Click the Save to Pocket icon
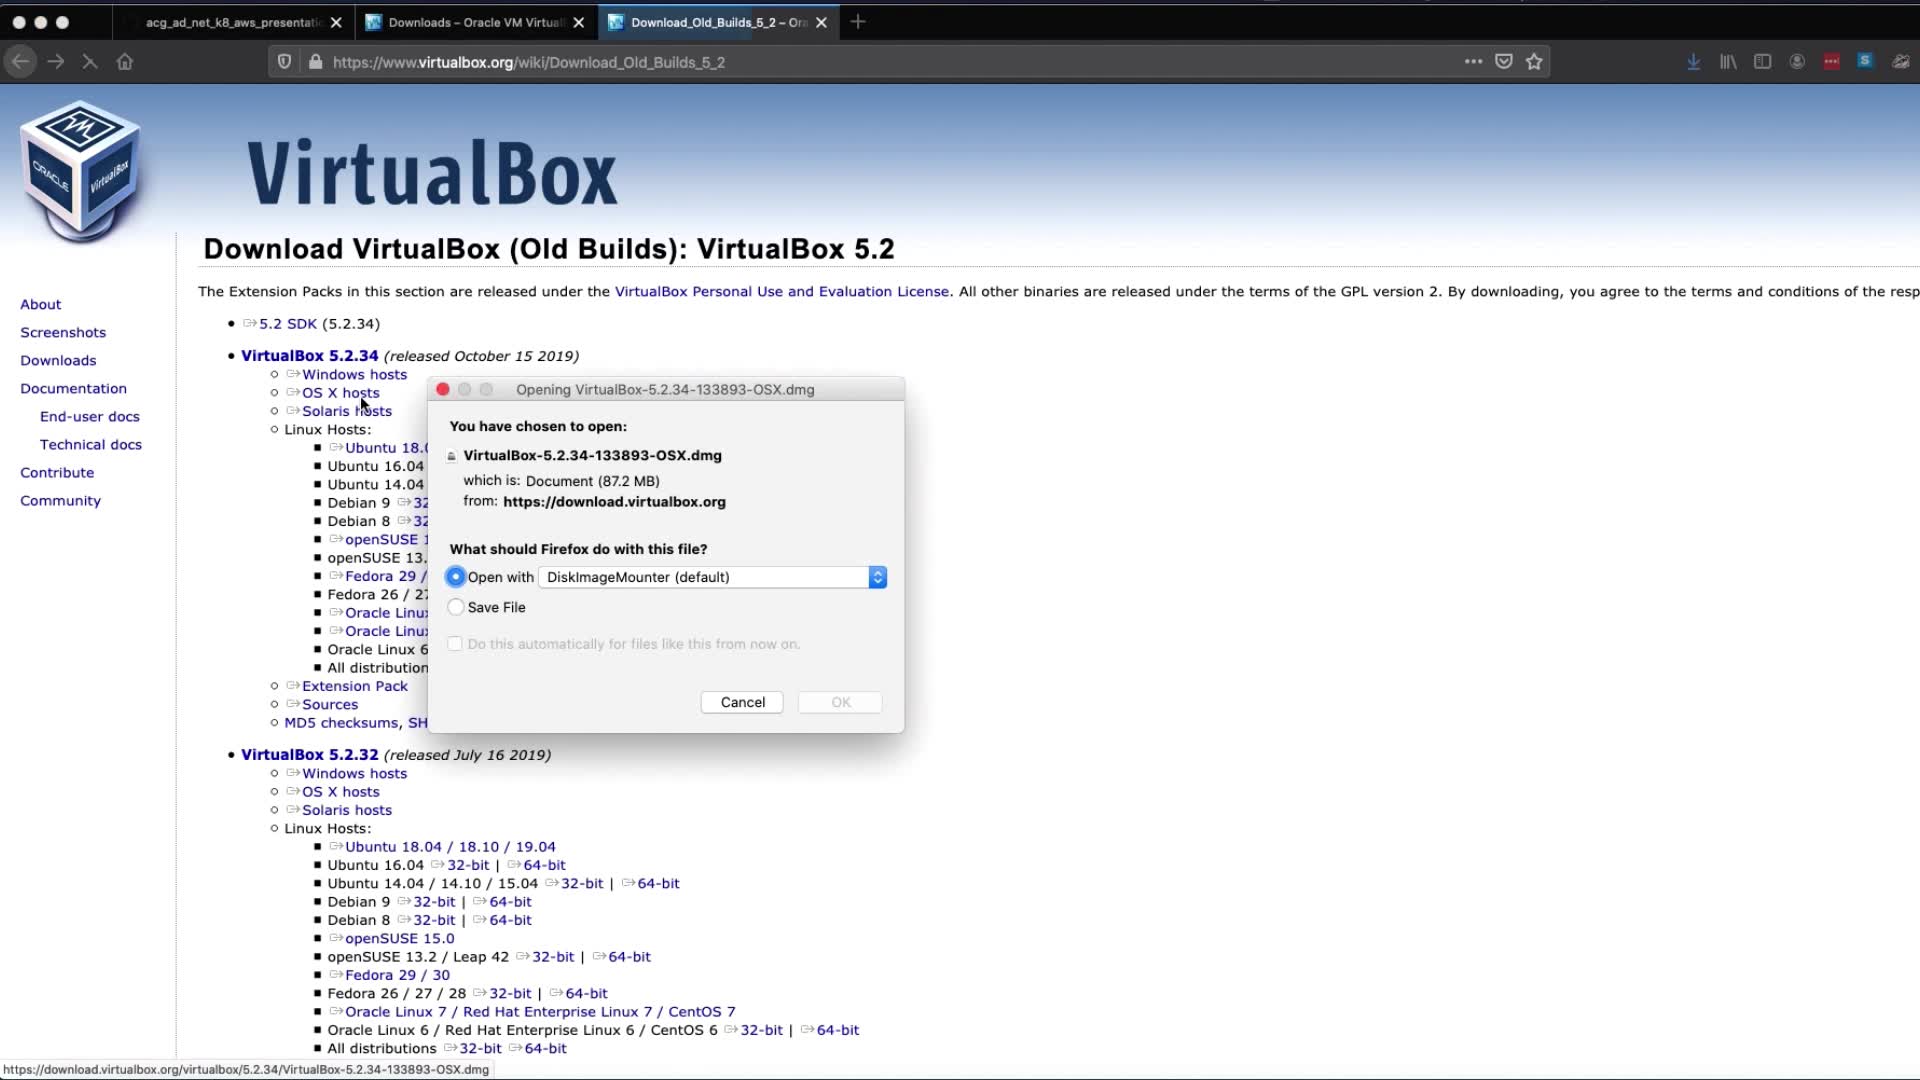 tap(1503, 62)
